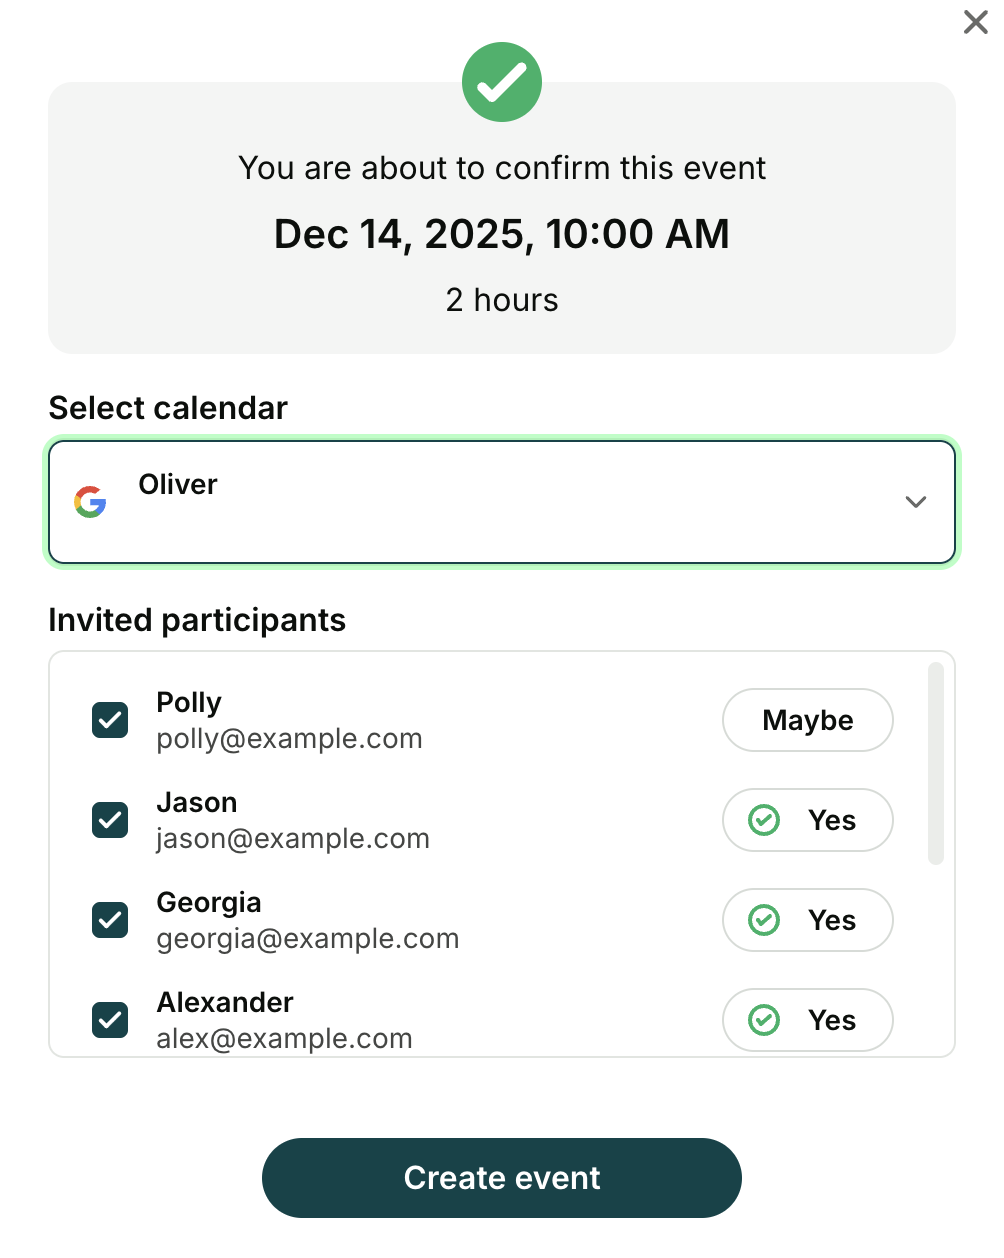The image size is (1004, 1258).
Task: Close the confirm event dialog
Action: 975,22
